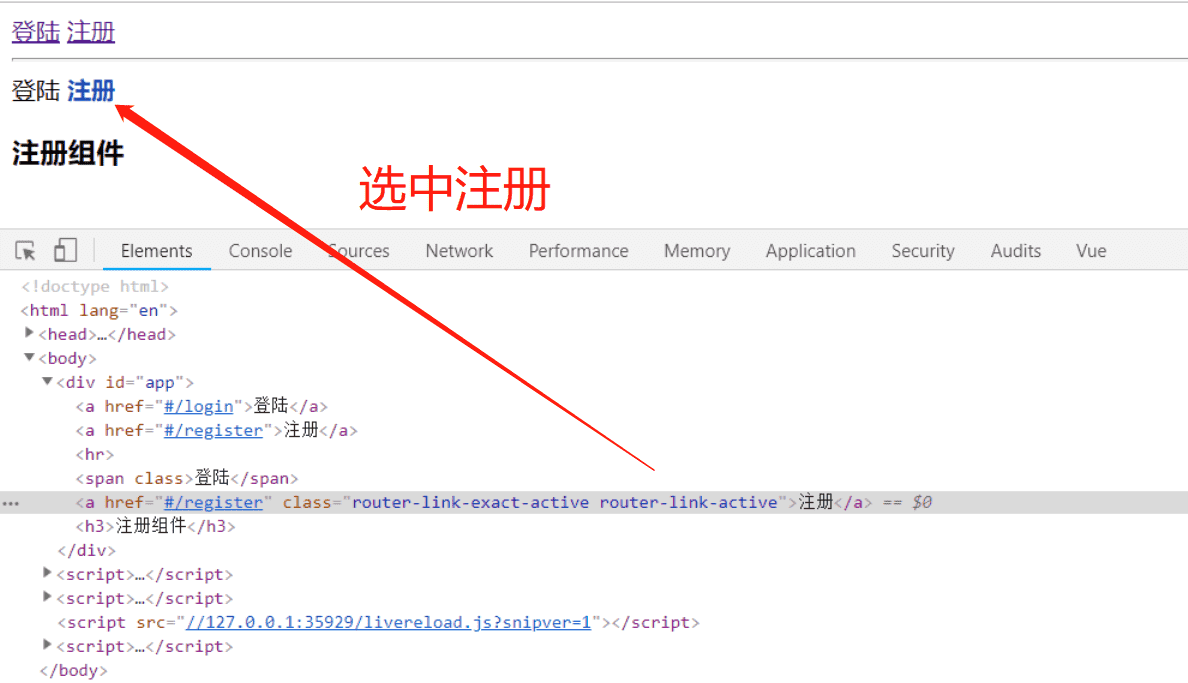Click the ellipsis beside the highlighted node

point(11,502)
